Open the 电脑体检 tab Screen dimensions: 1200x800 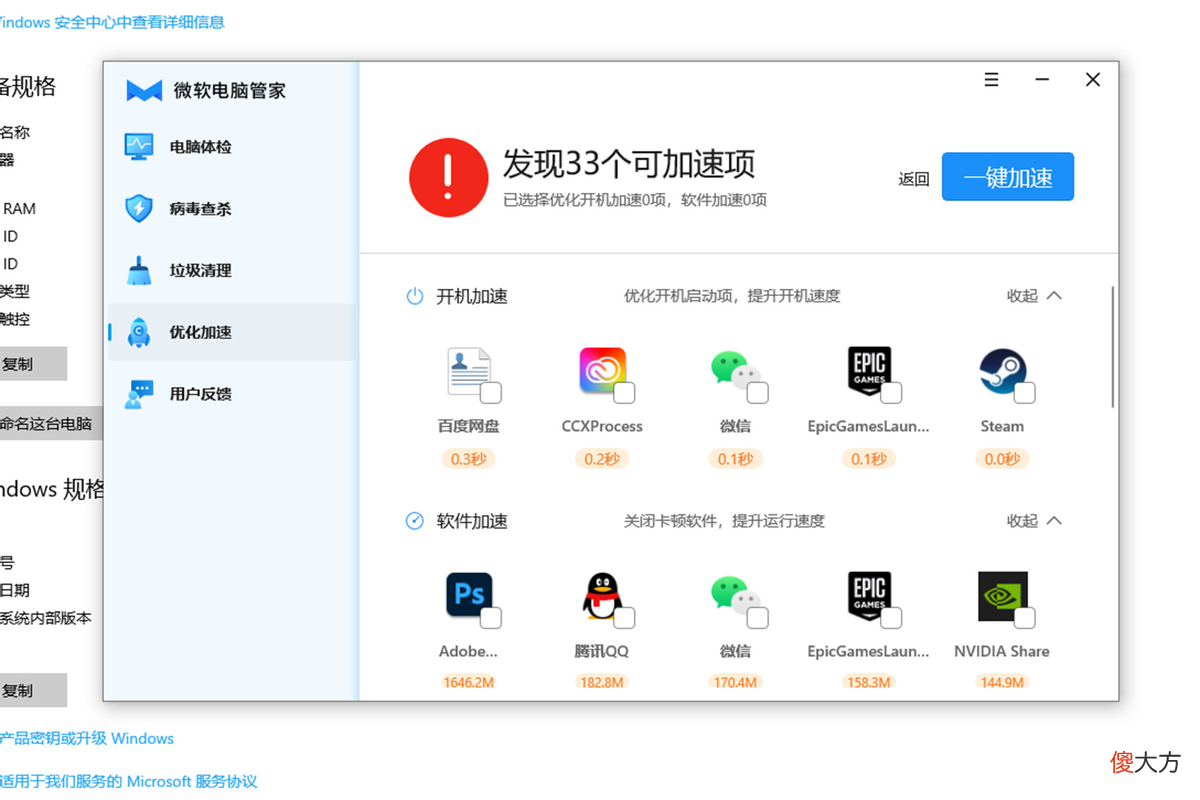[x=231, y=147]
